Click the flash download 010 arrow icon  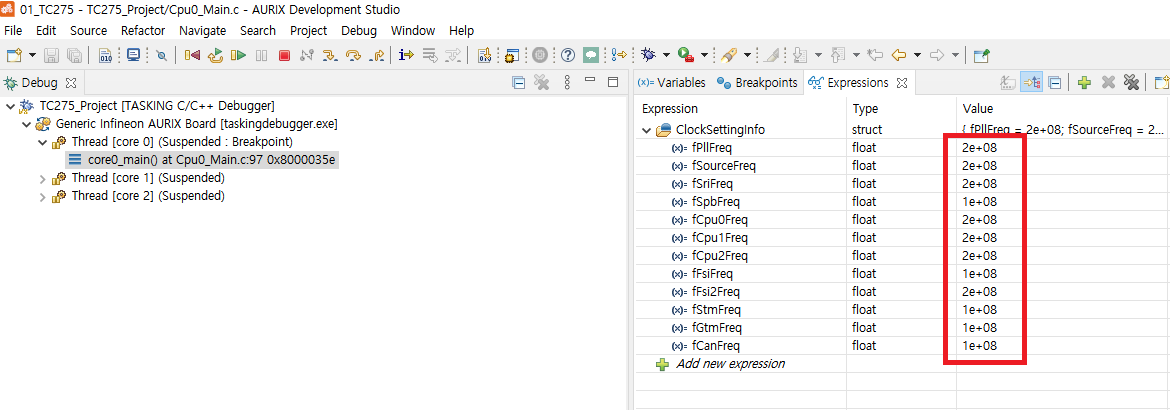485,55
